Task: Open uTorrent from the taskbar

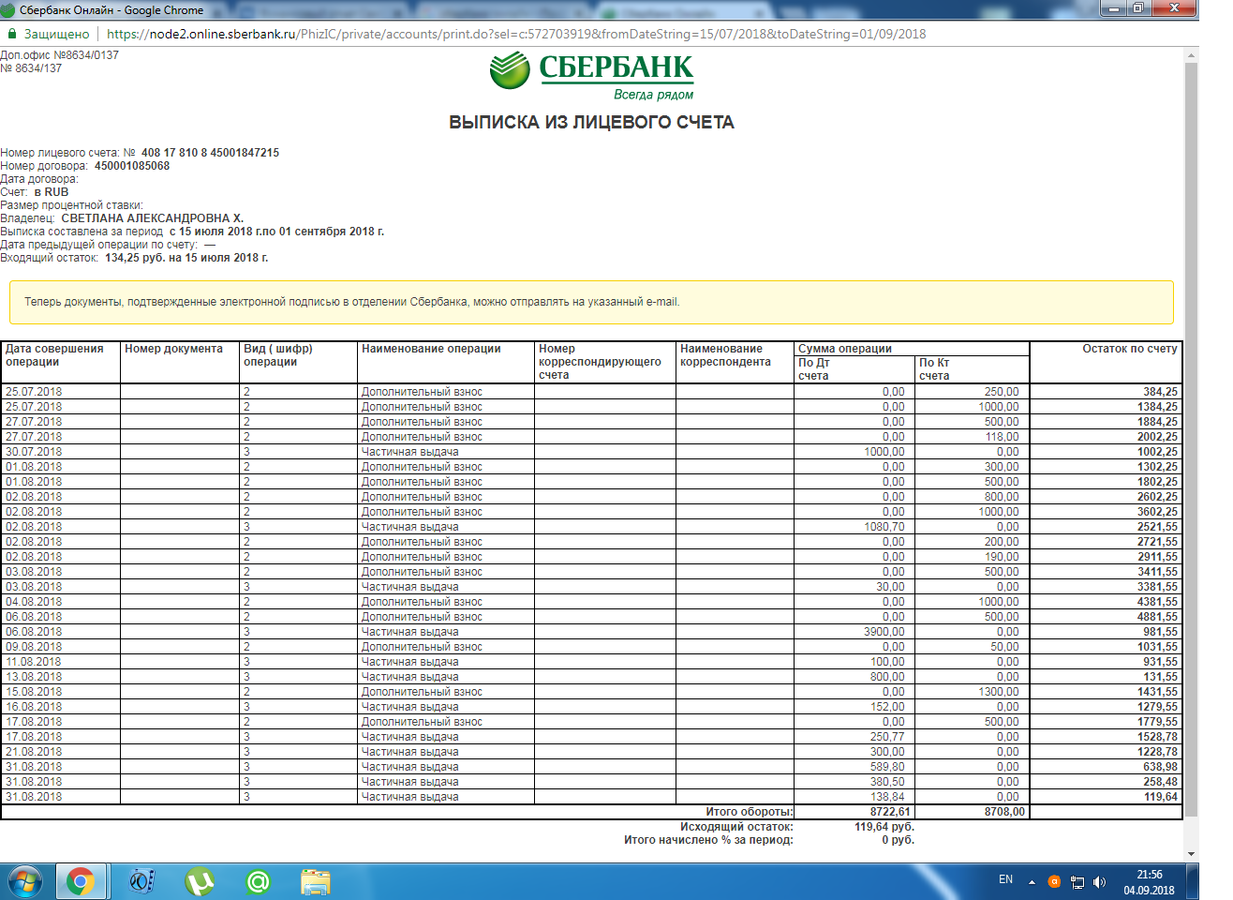Action: pos(200,881)
